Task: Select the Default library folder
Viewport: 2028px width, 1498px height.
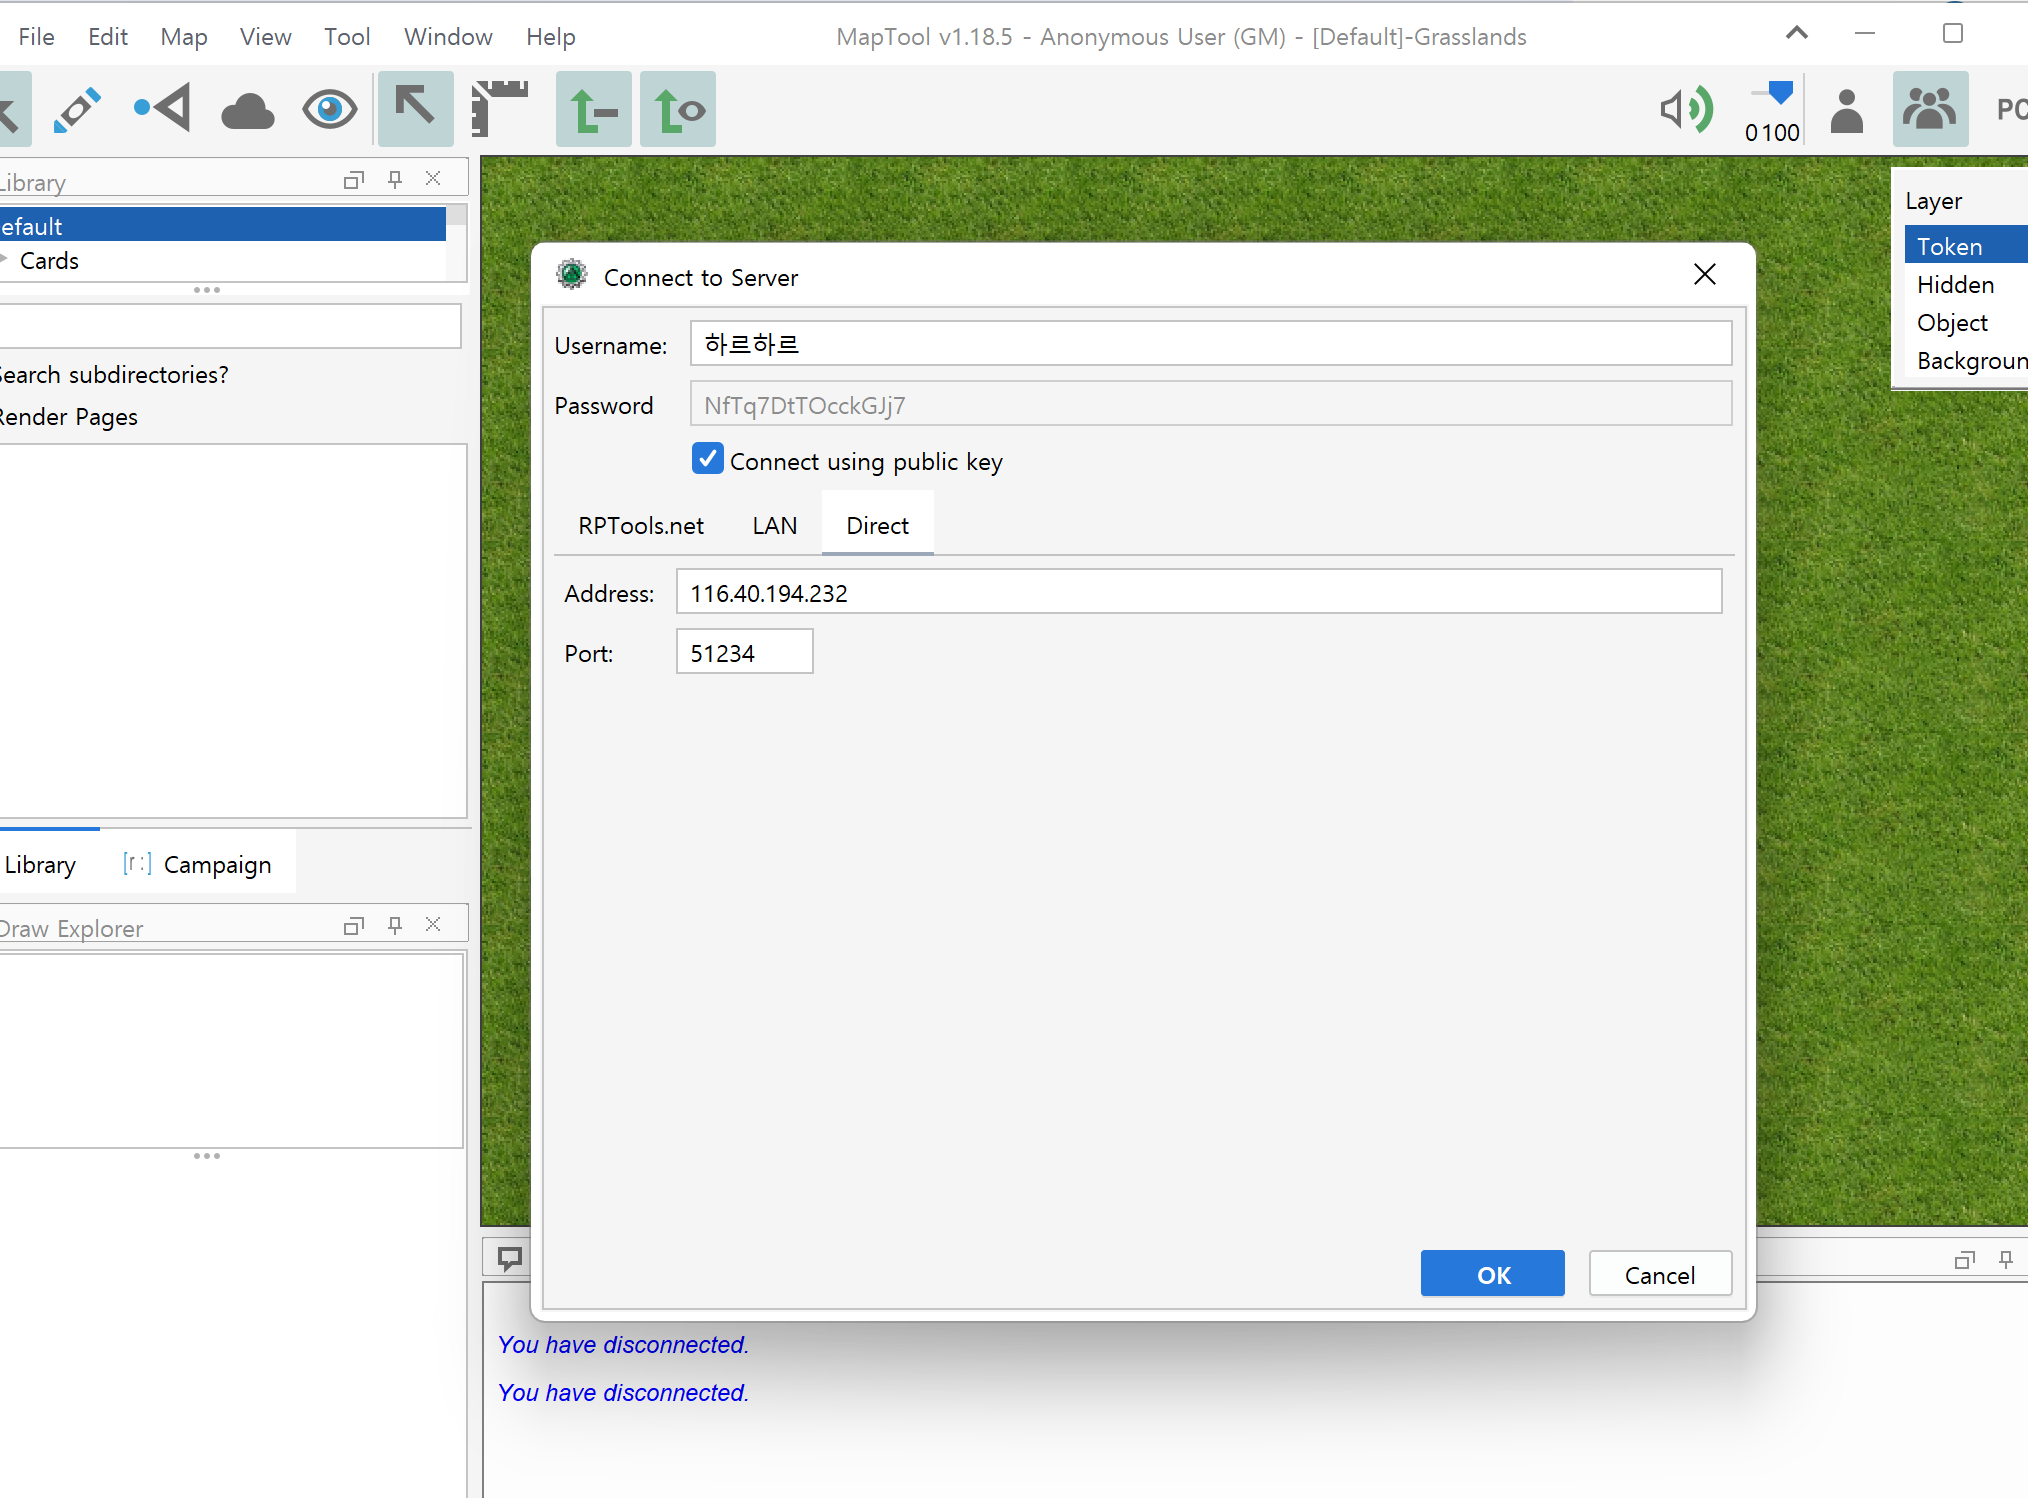Action: pos(223,225)
